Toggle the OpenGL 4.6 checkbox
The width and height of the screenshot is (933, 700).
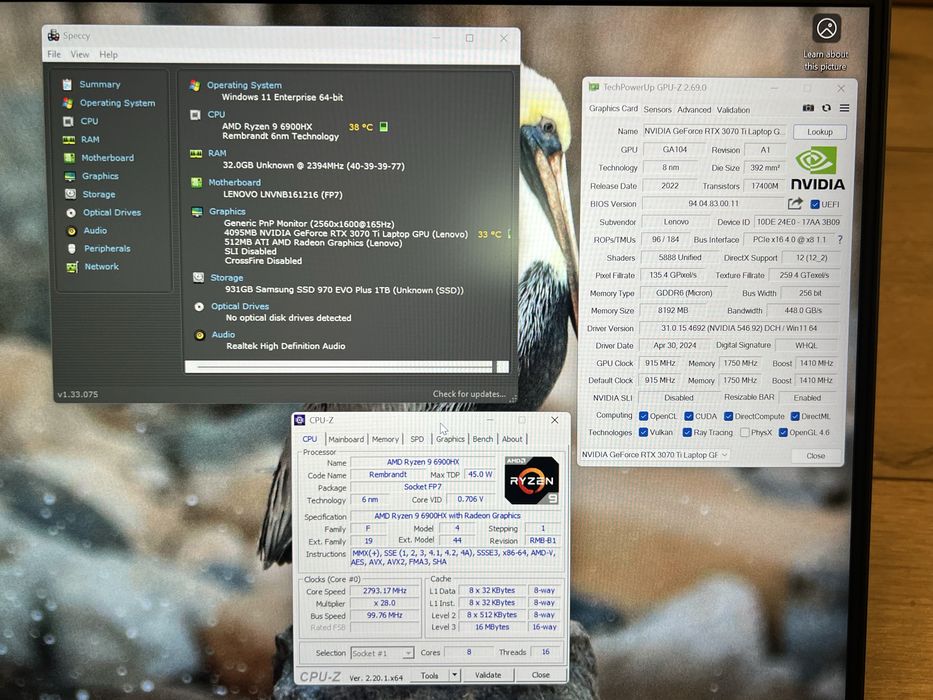tap(783, 432)
